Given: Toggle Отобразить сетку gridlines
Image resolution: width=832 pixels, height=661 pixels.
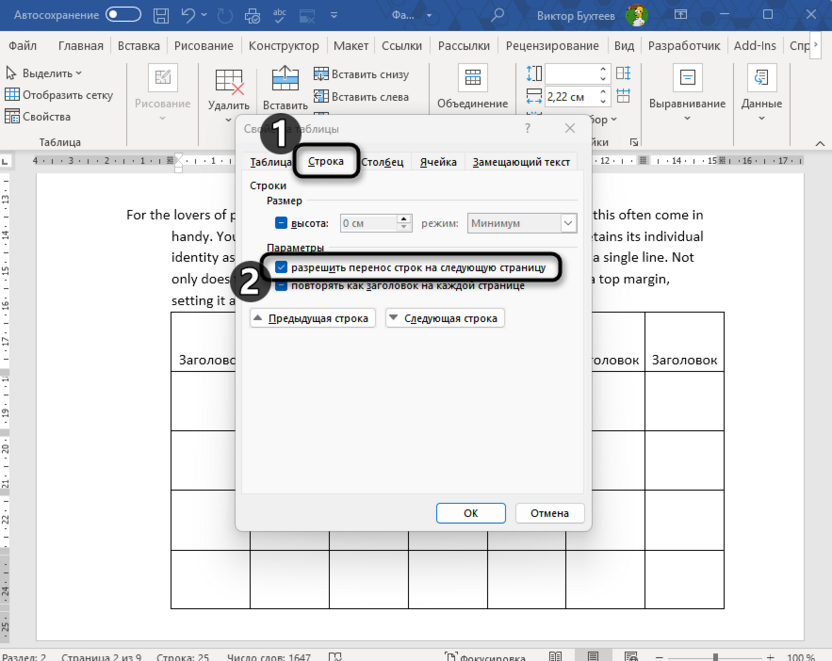Looking at the screenshot, I should point(59,95).
